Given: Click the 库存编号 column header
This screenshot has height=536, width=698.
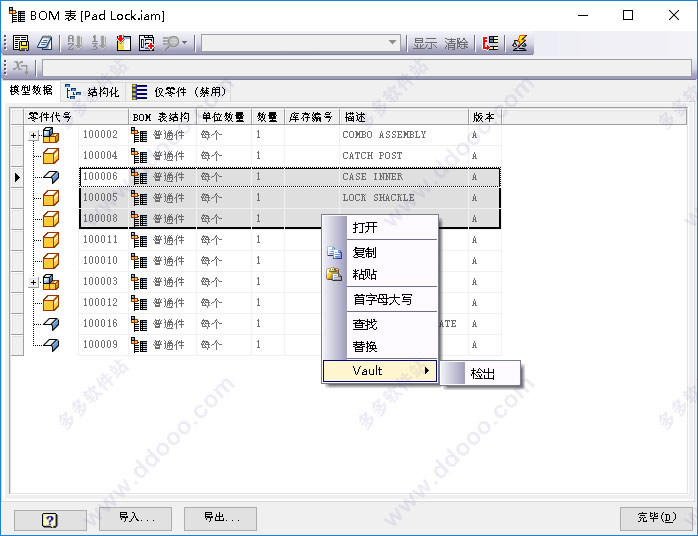Looking at the screenshot, I should 312,117.
